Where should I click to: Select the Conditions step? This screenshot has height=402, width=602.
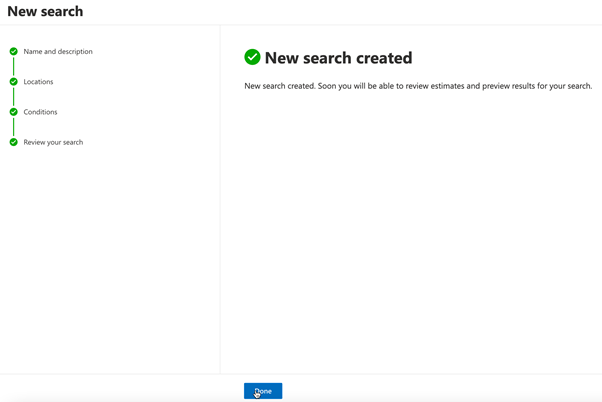point(41,112)
